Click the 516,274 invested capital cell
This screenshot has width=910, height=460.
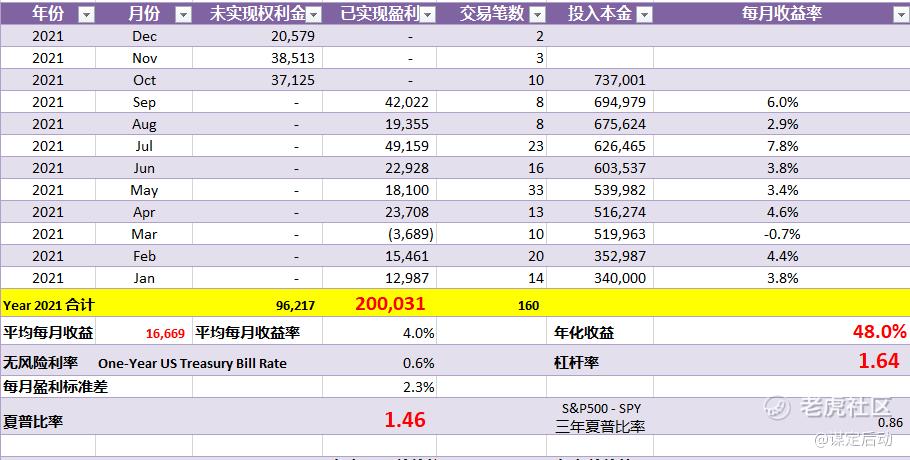[x=600, y=212]
